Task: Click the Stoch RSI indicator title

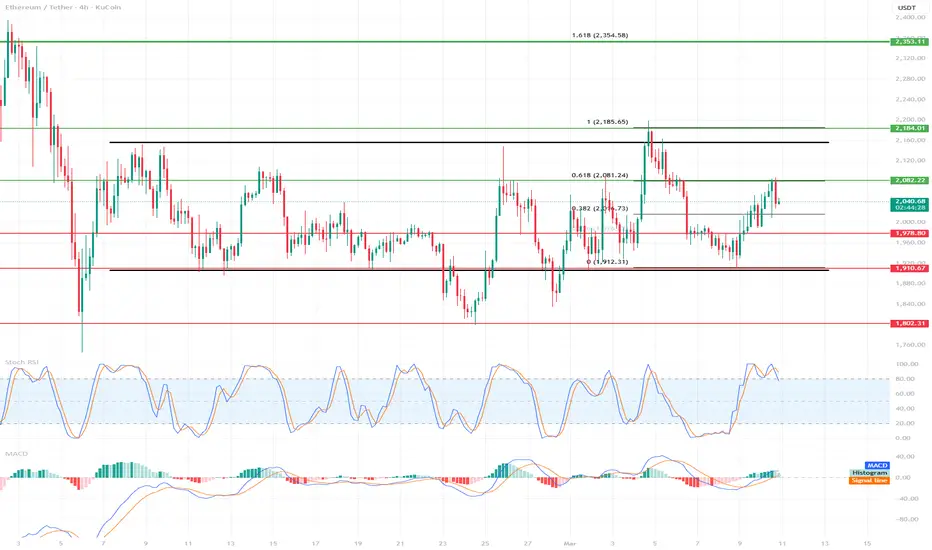Action: [23, 362]
